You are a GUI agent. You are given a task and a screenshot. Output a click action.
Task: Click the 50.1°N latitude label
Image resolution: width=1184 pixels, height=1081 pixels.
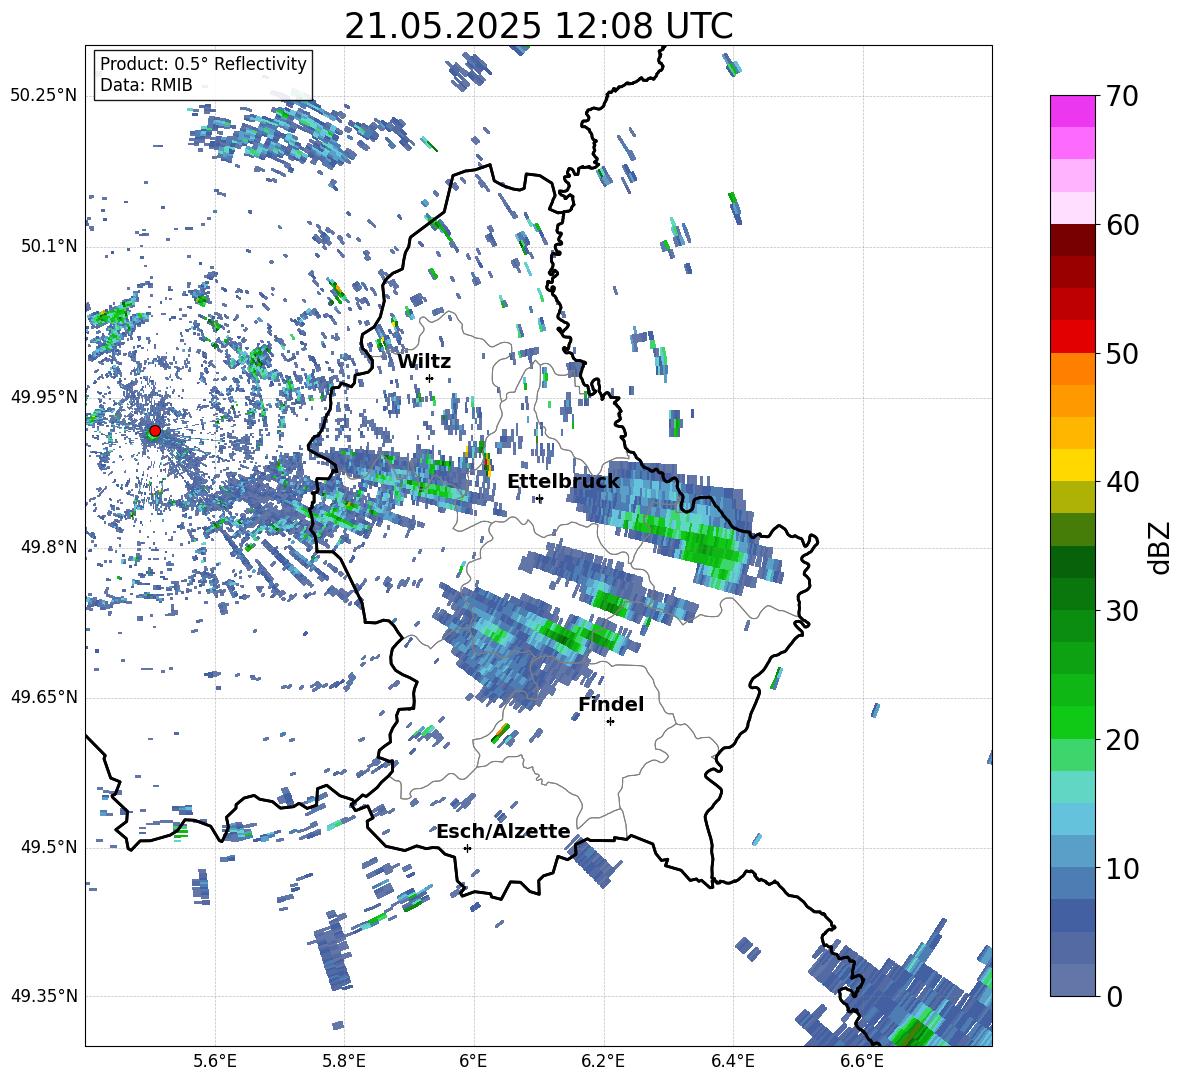[x=48, y=247]
